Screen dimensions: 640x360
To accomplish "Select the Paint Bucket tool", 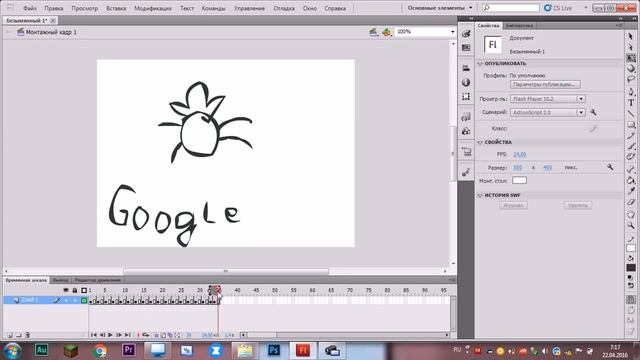I will (631, 180).
